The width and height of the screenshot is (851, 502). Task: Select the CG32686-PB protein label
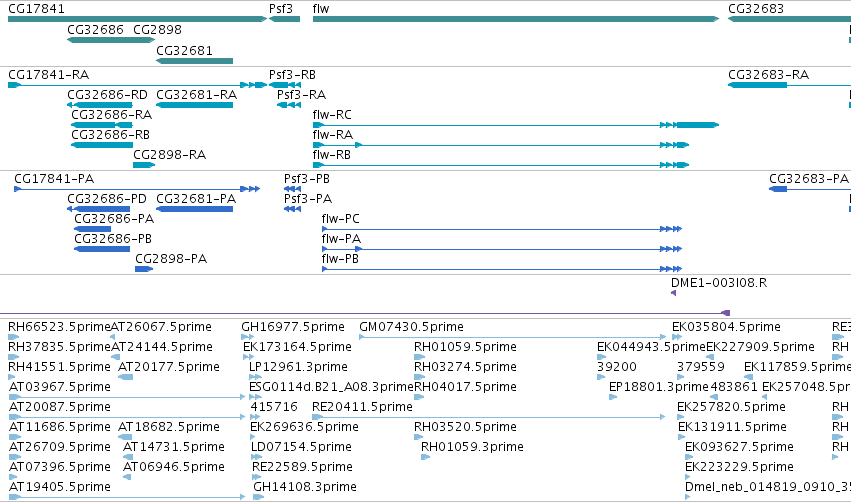(x=113, y=239)
